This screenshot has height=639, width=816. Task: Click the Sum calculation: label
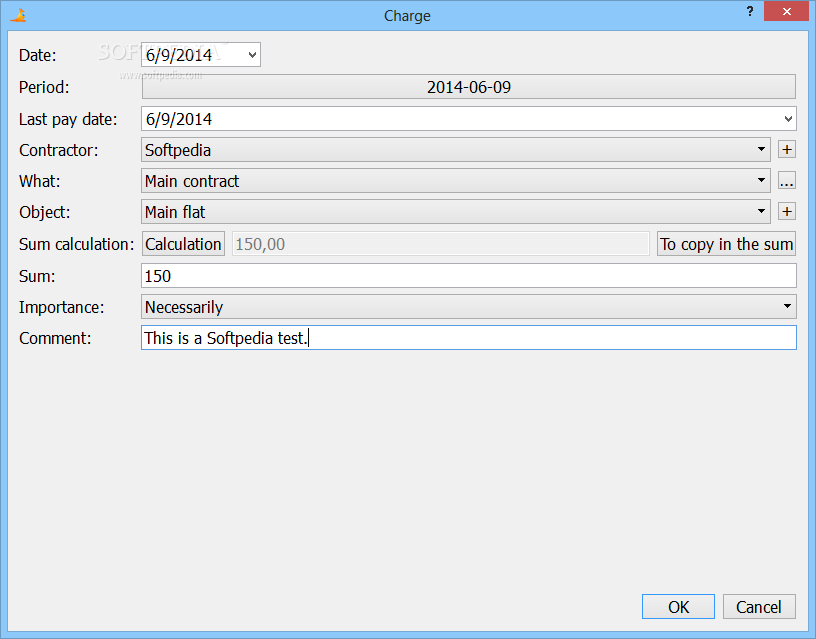(76, 244)
